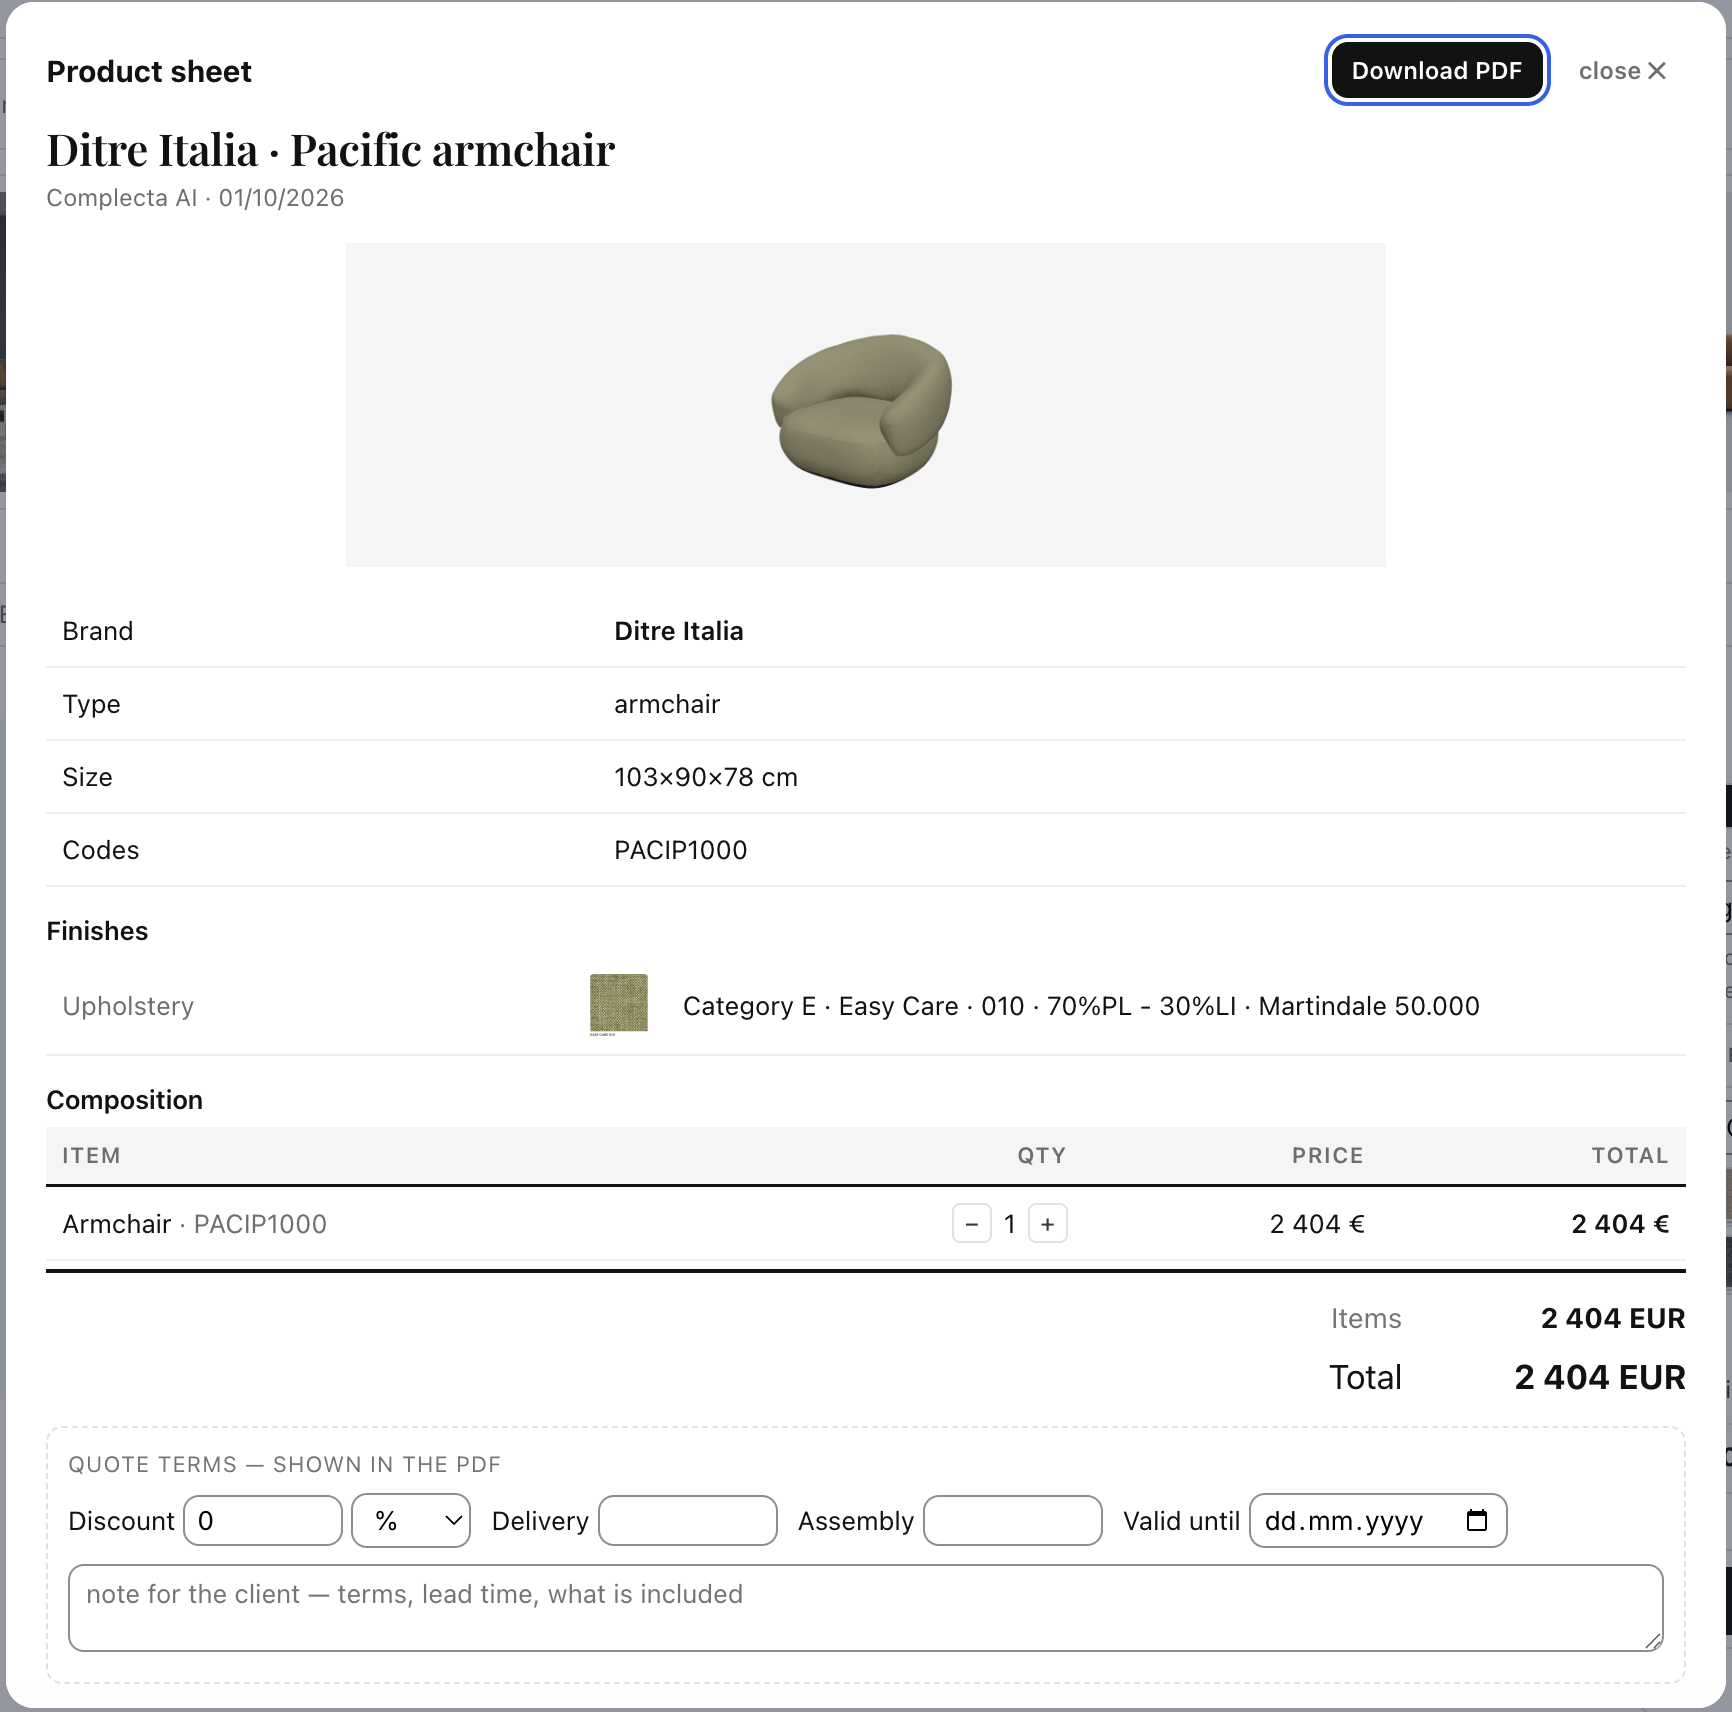Click into the Assembly input field
Viewport: 1732px width, 1712px height.
[x=1013, y=1521]
